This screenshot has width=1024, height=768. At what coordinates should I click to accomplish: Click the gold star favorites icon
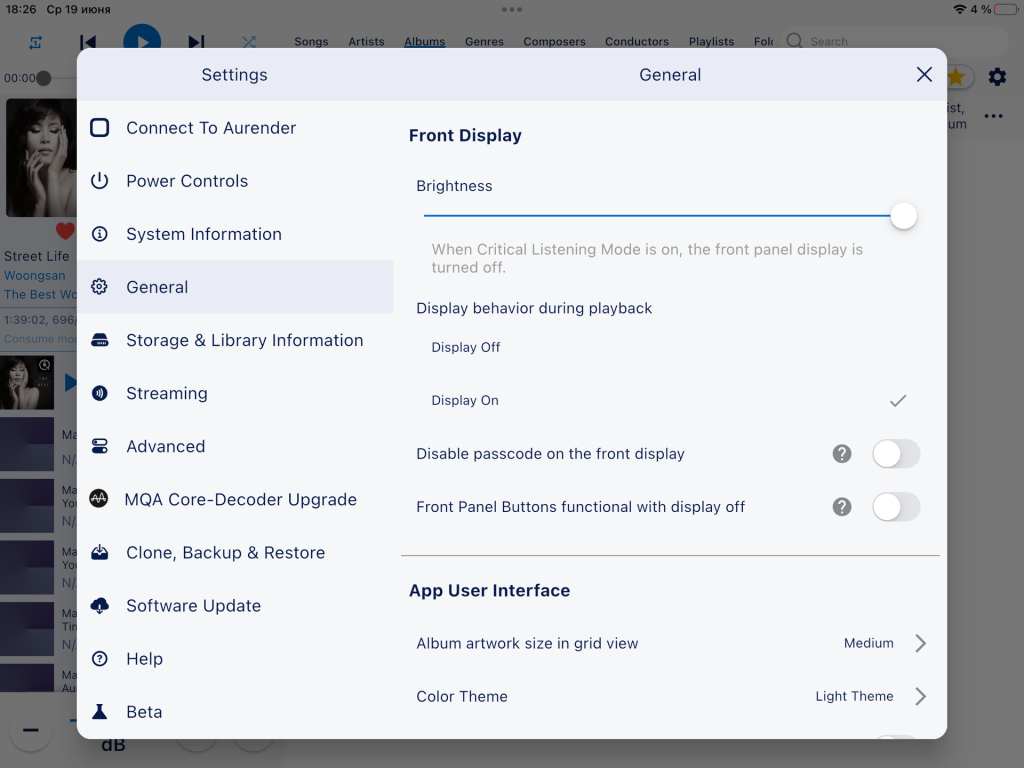click(x=957, y=77)
